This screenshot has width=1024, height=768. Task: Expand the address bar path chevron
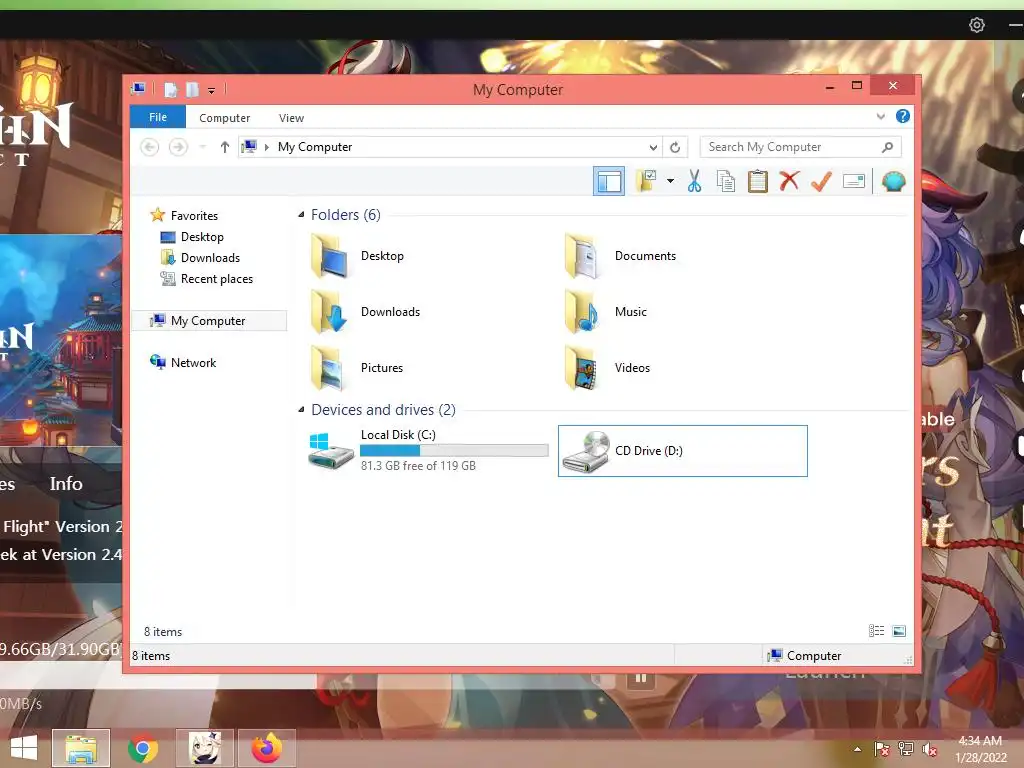(266, 148)
